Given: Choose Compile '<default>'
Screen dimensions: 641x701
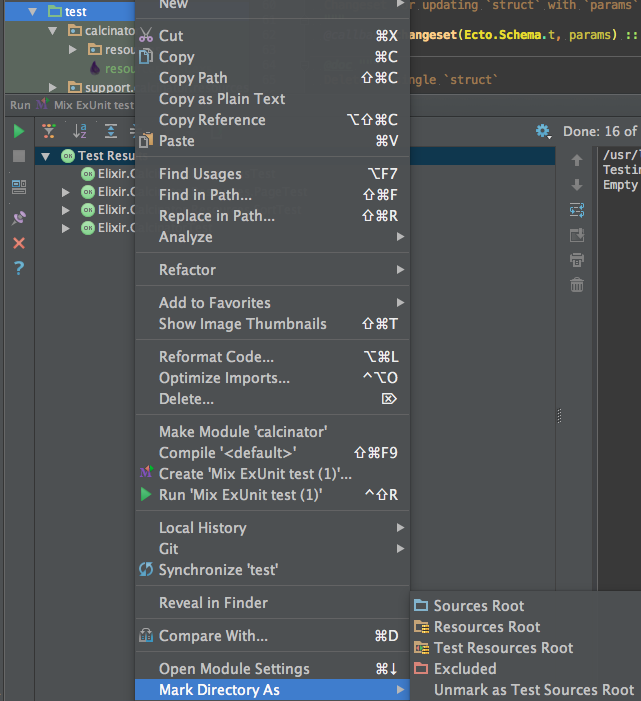Looking at the screenshot, I should coord(273,453).
